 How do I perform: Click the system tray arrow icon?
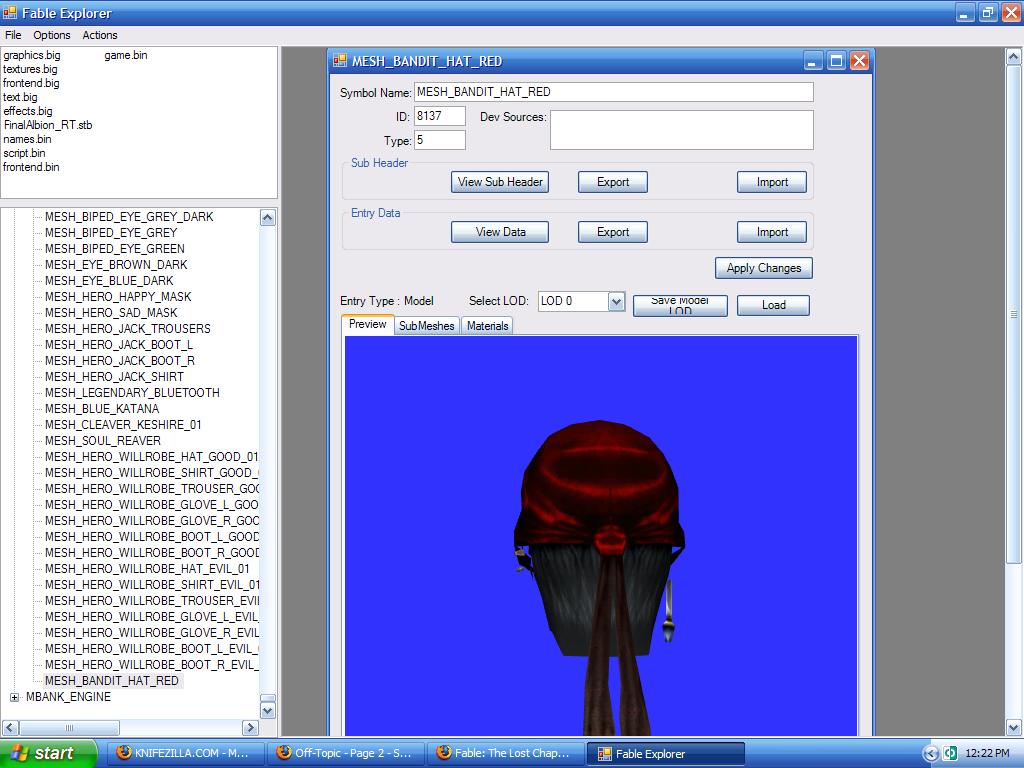coord(931,753)
